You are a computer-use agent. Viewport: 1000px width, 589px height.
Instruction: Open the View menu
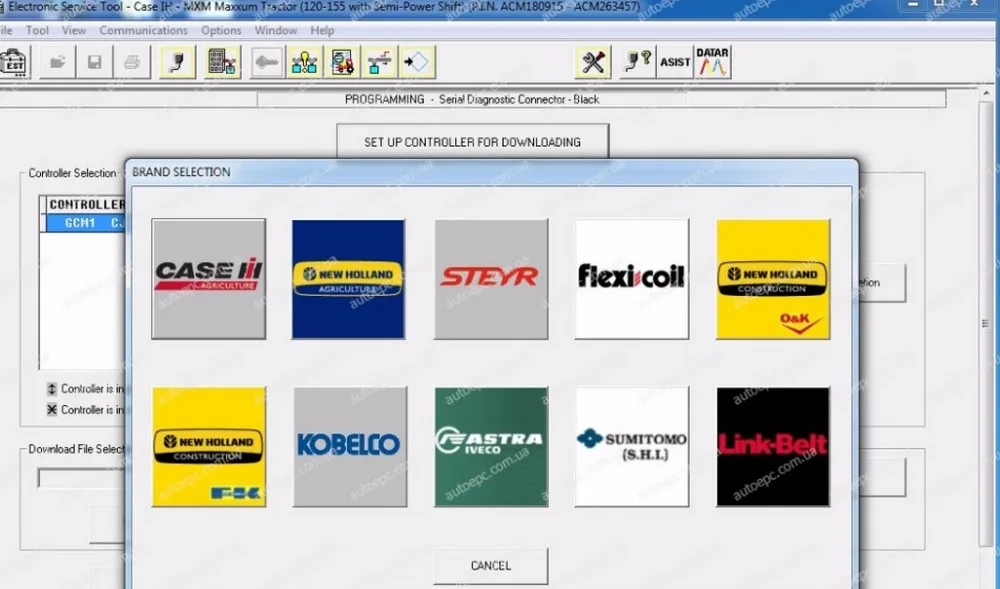pyautogui.click(x=74, y=30)
